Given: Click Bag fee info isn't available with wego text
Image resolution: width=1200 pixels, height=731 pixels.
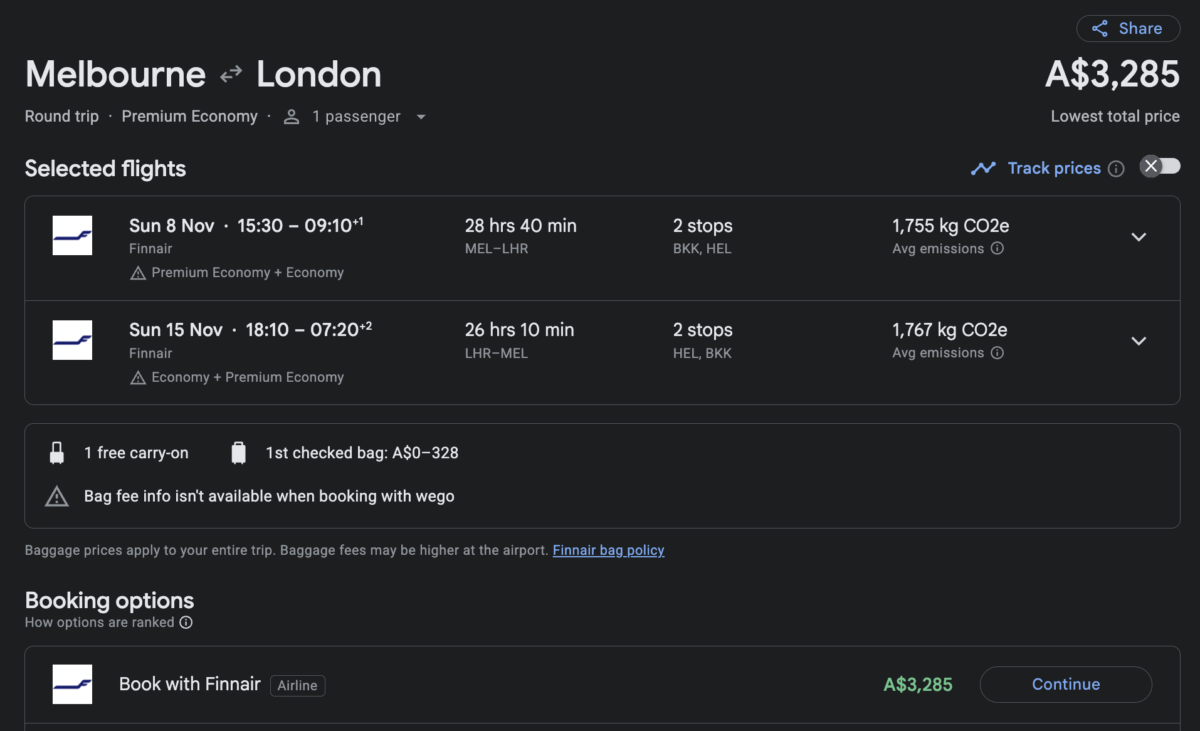Looking at the screenshot, I should point(269,496).
